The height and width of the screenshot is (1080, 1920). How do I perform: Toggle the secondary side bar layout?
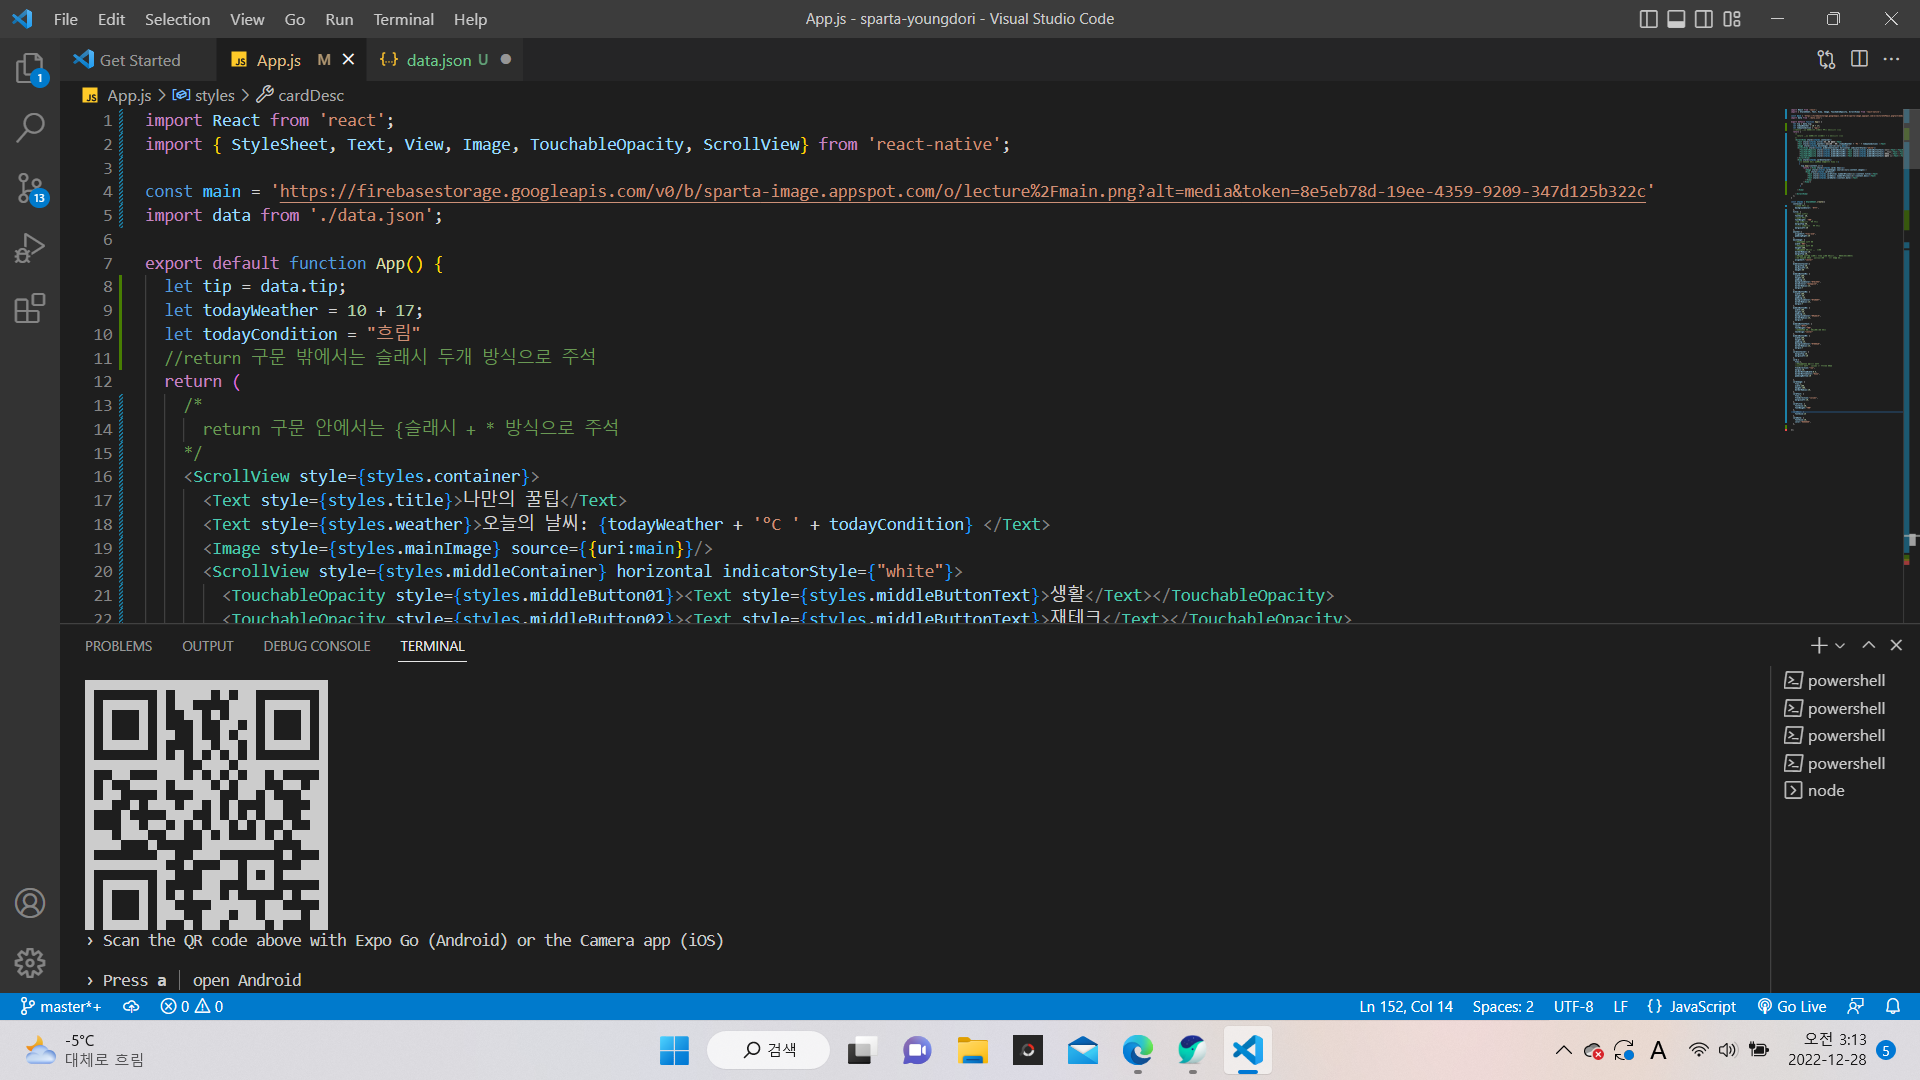coord(1704,19)
